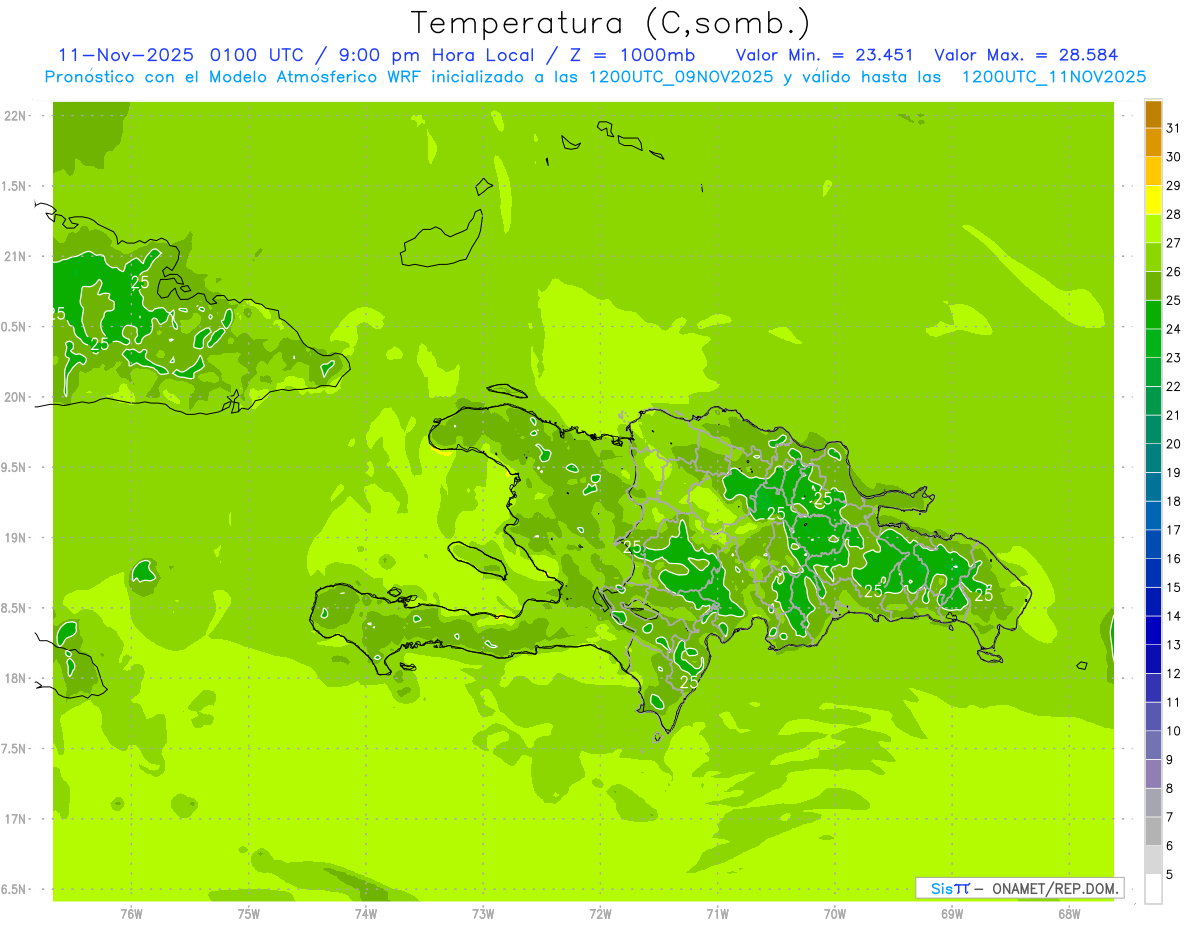Click the colorbar label "30"
This screenshot has height=927, width=1200.
coord(1173,157)
